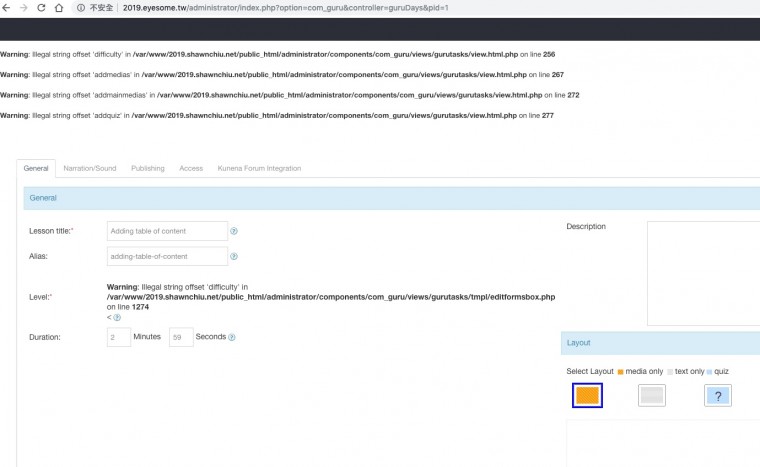Click the address bar URL
760x467 pixels.
tap(285, 8)
